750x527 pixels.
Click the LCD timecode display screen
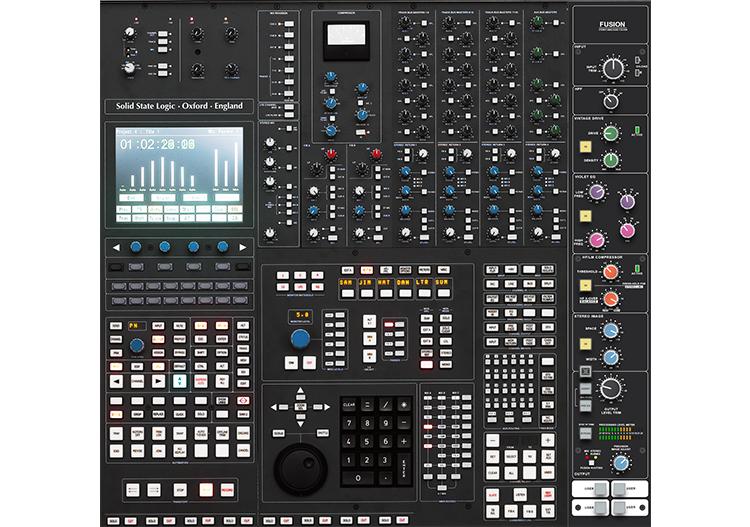coord(179,175)
